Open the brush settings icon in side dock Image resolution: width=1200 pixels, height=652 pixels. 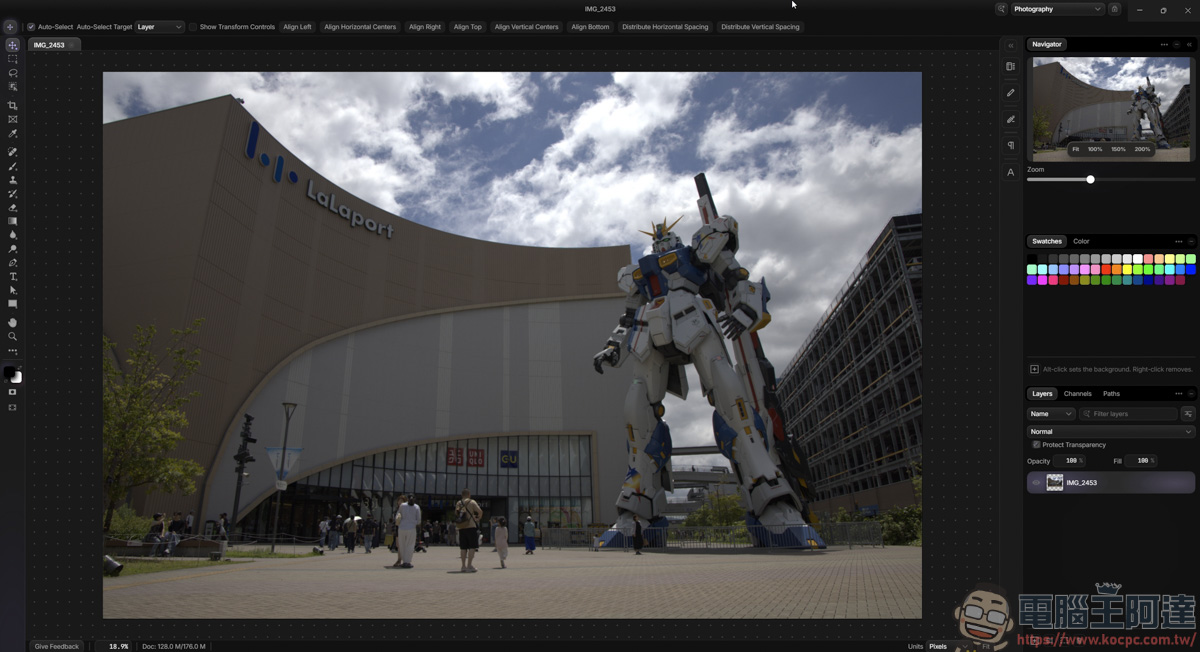[x=1011, y=119]
